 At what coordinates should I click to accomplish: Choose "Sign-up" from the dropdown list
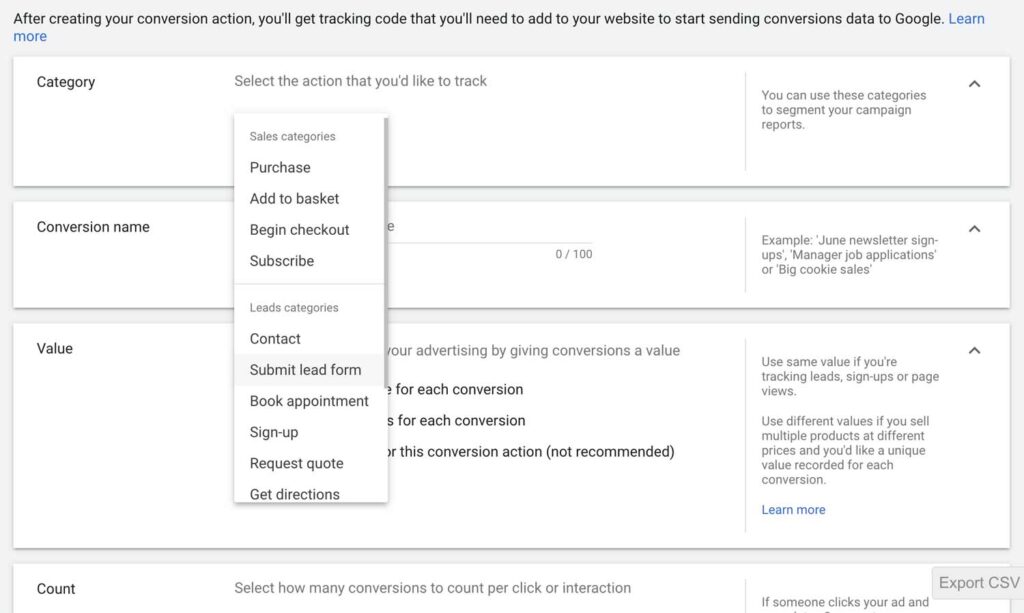click(x=271, y=432)
